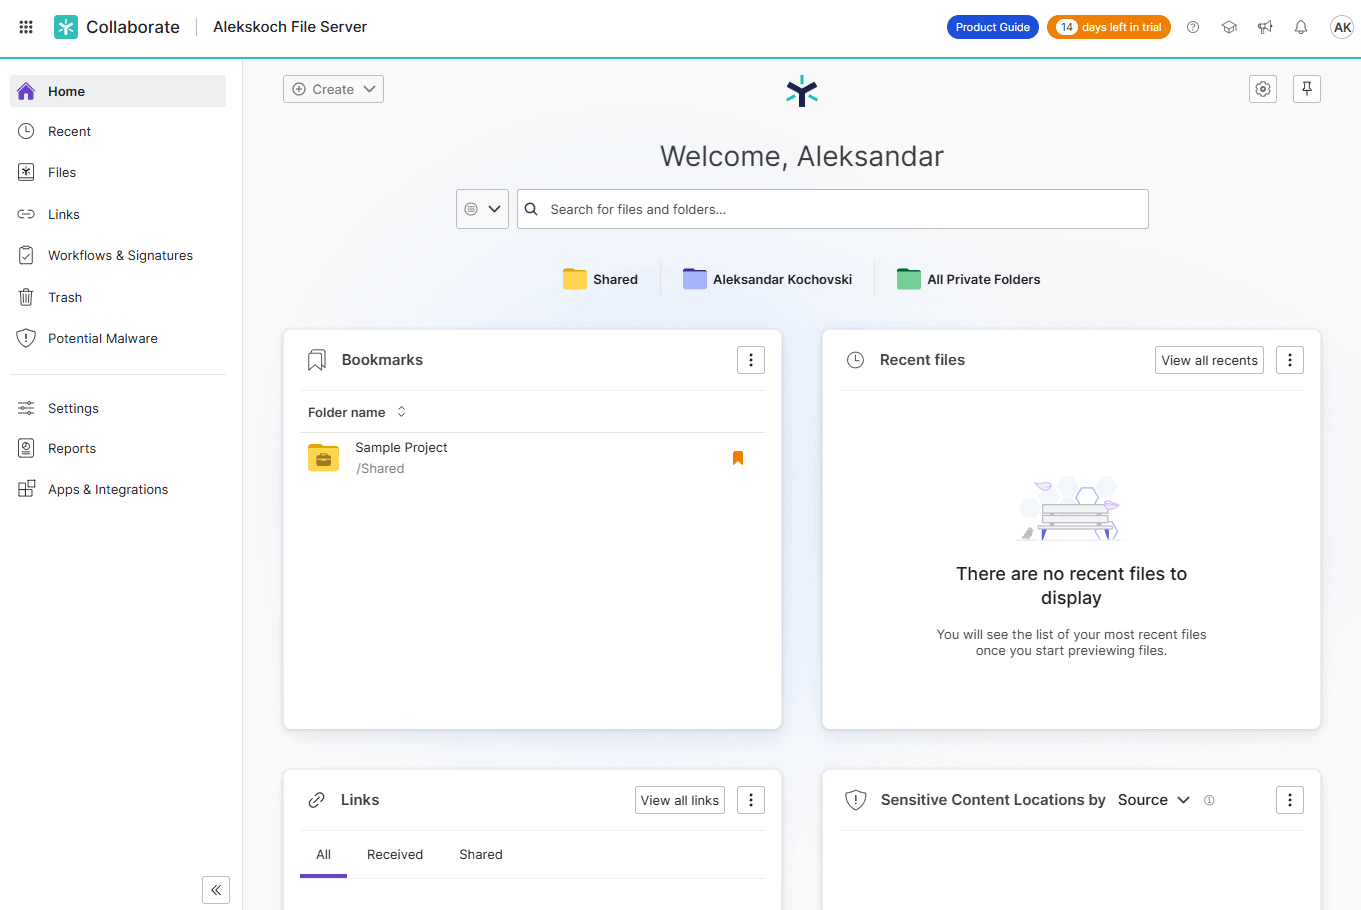Open dashboard settings gear icon
Screen dimensions: 1361x910
pyautogui.click(x=1263, y=89)
